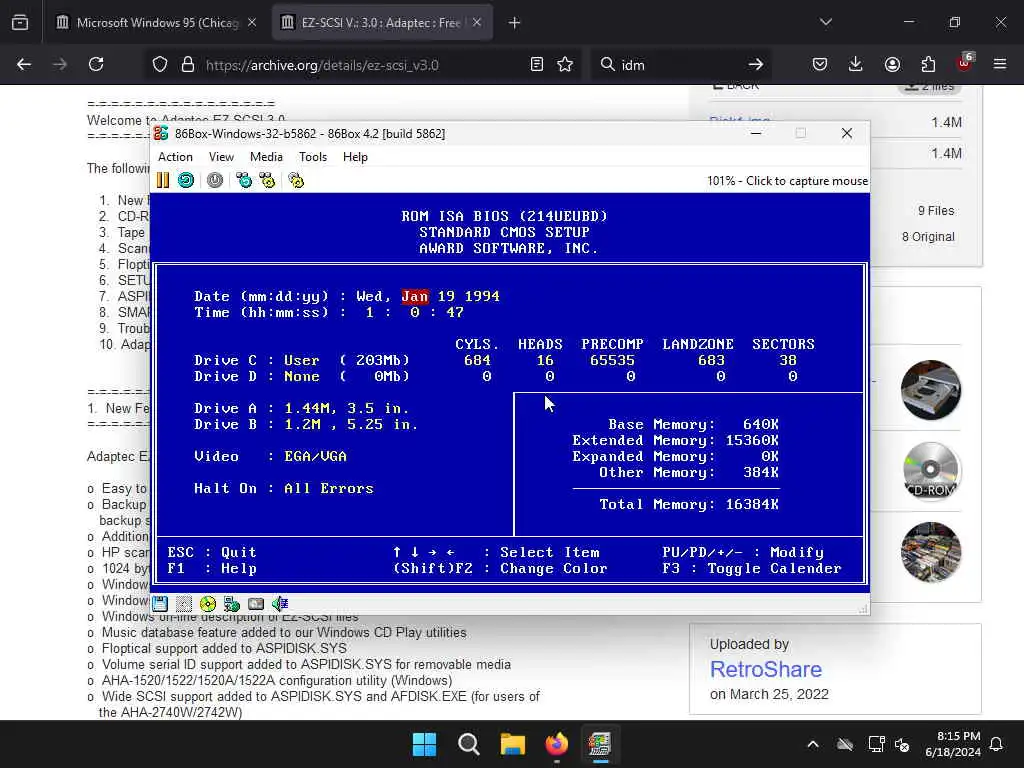Screen dimensions: 1024x768
Task: Click the site padlock icon
Action: [188, 65]
